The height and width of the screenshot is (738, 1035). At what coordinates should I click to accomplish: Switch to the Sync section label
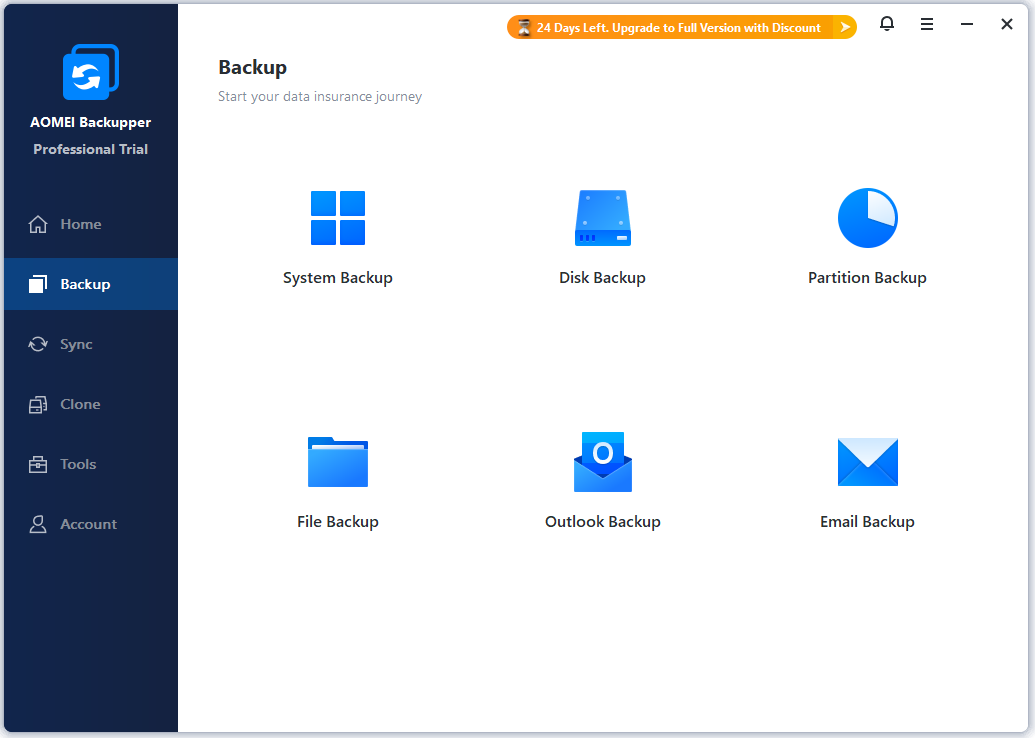pos(76,345)
